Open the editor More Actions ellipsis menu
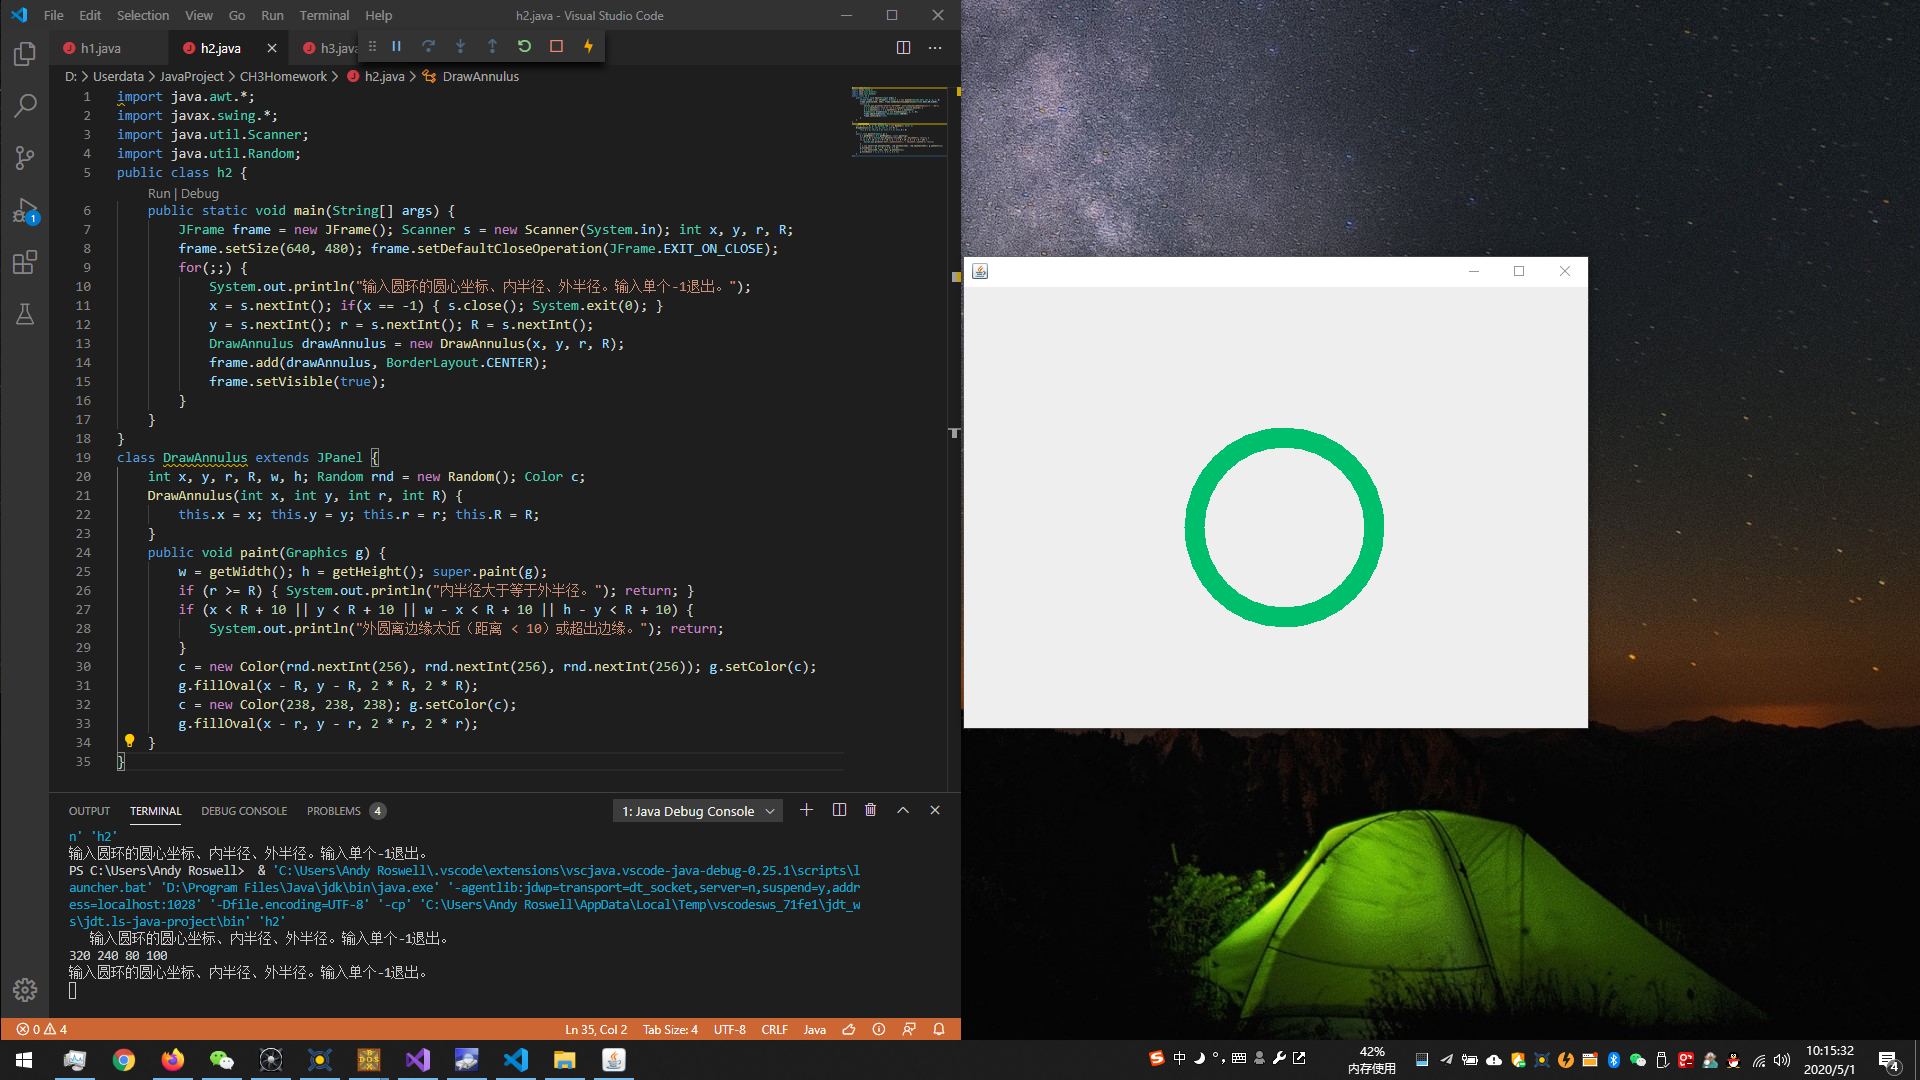Screen dimensions: 1920x1080 [935, 47]
